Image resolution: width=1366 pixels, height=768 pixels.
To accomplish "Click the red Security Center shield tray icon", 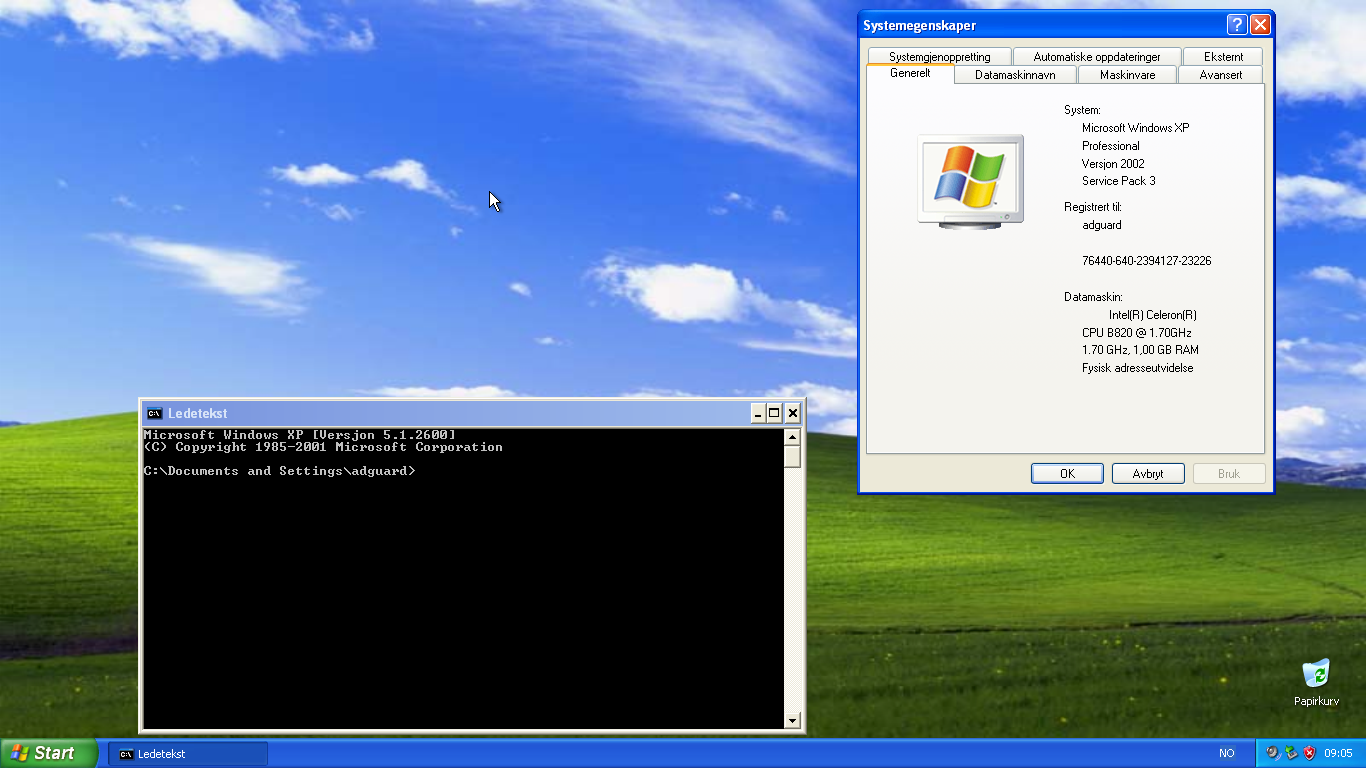I will [x=1309, y=753].
